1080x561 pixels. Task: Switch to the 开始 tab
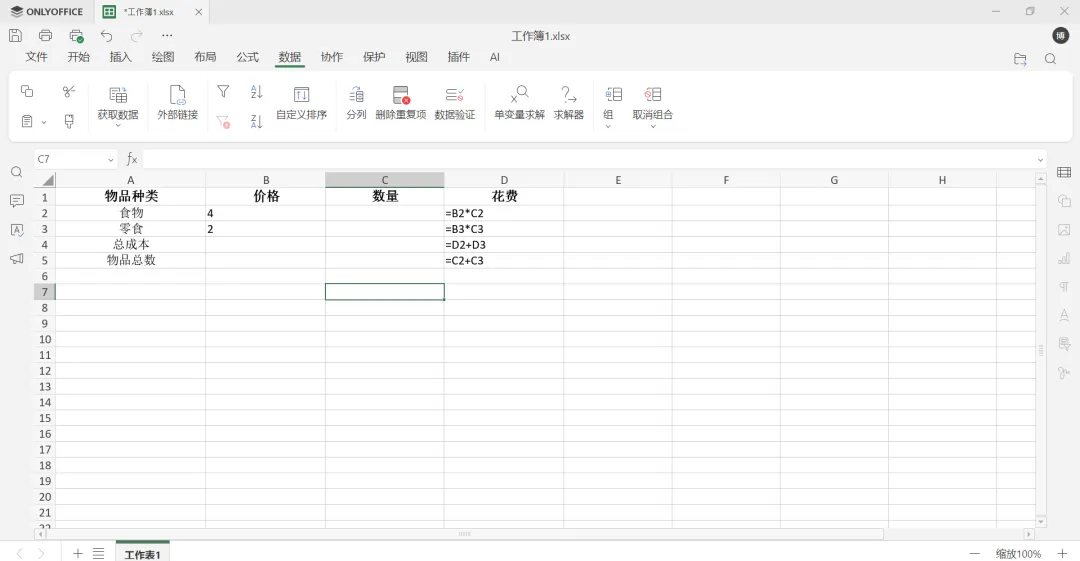79,57
